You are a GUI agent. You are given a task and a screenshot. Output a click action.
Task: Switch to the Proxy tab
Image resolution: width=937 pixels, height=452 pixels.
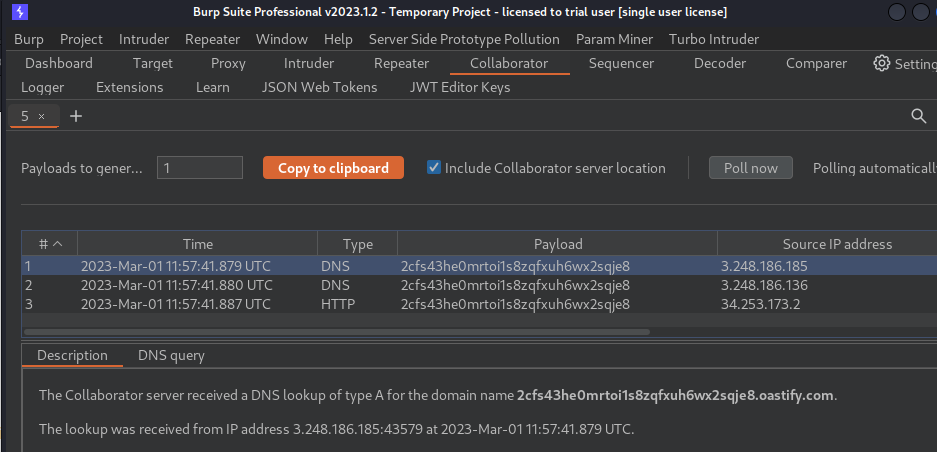tap(228, 63)
